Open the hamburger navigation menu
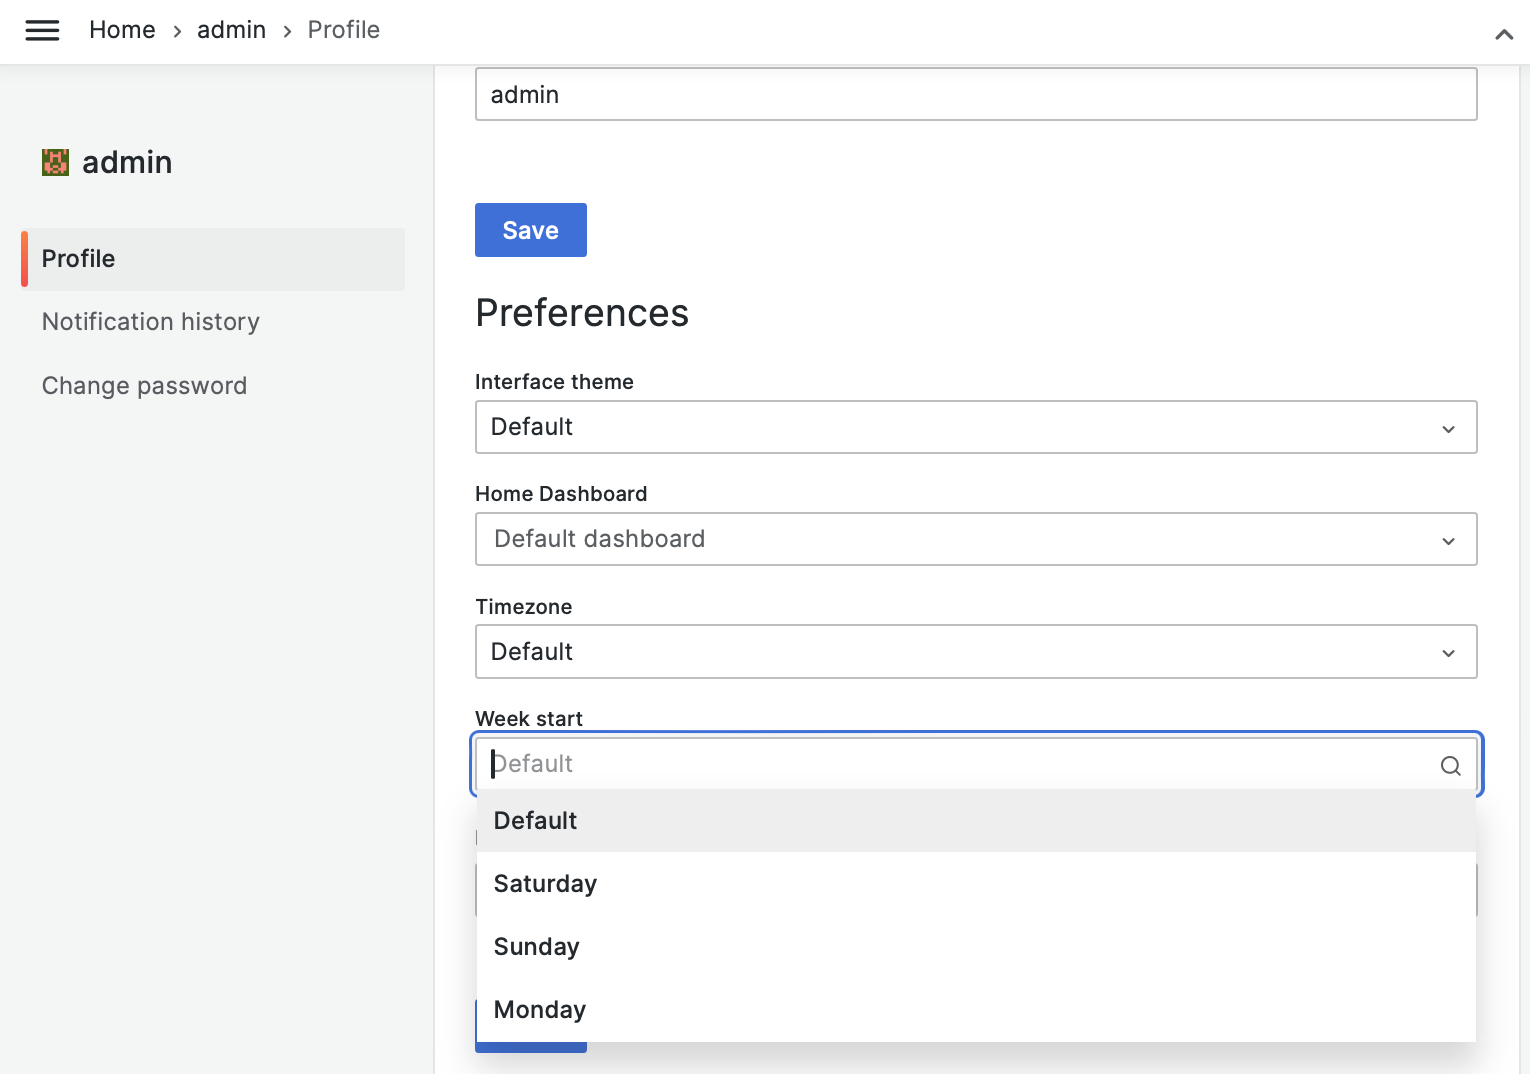The image size is (1530, 1074). click(42, 31)
